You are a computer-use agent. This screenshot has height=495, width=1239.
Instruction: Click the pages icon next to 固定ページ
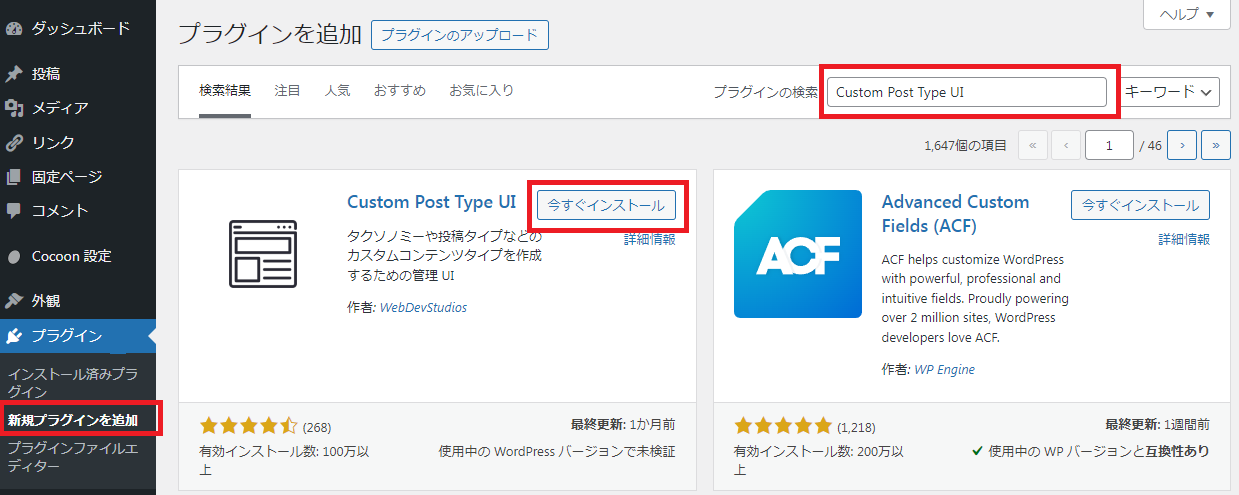tap(13, 177)
